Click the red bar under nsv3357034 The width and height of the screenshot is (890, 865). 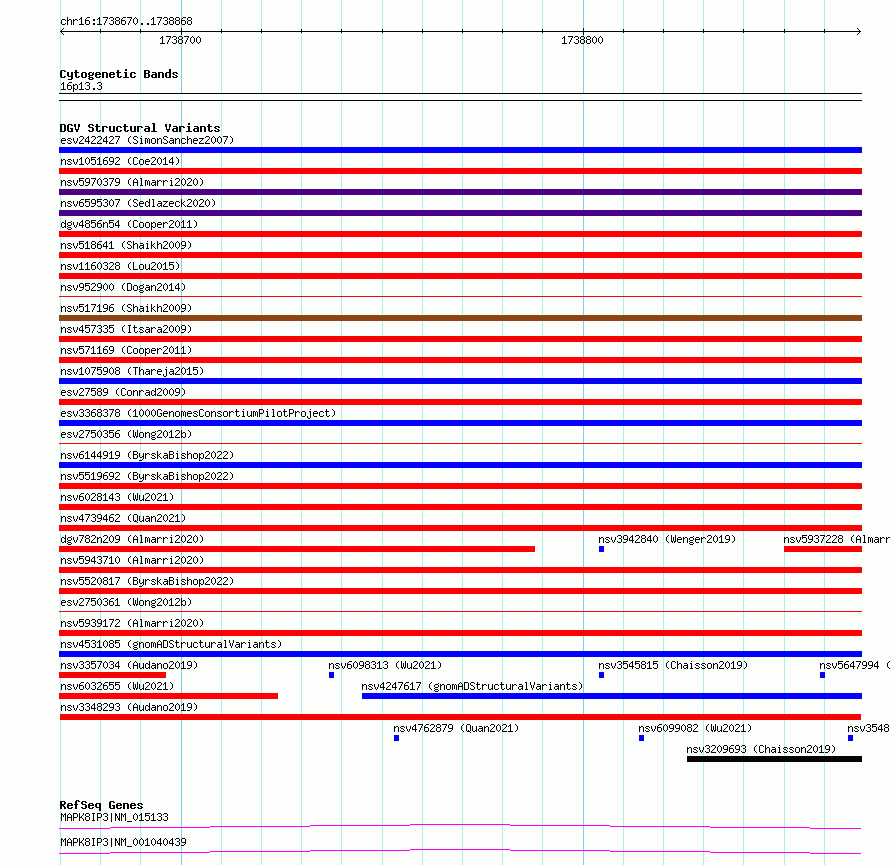(112, 675)
